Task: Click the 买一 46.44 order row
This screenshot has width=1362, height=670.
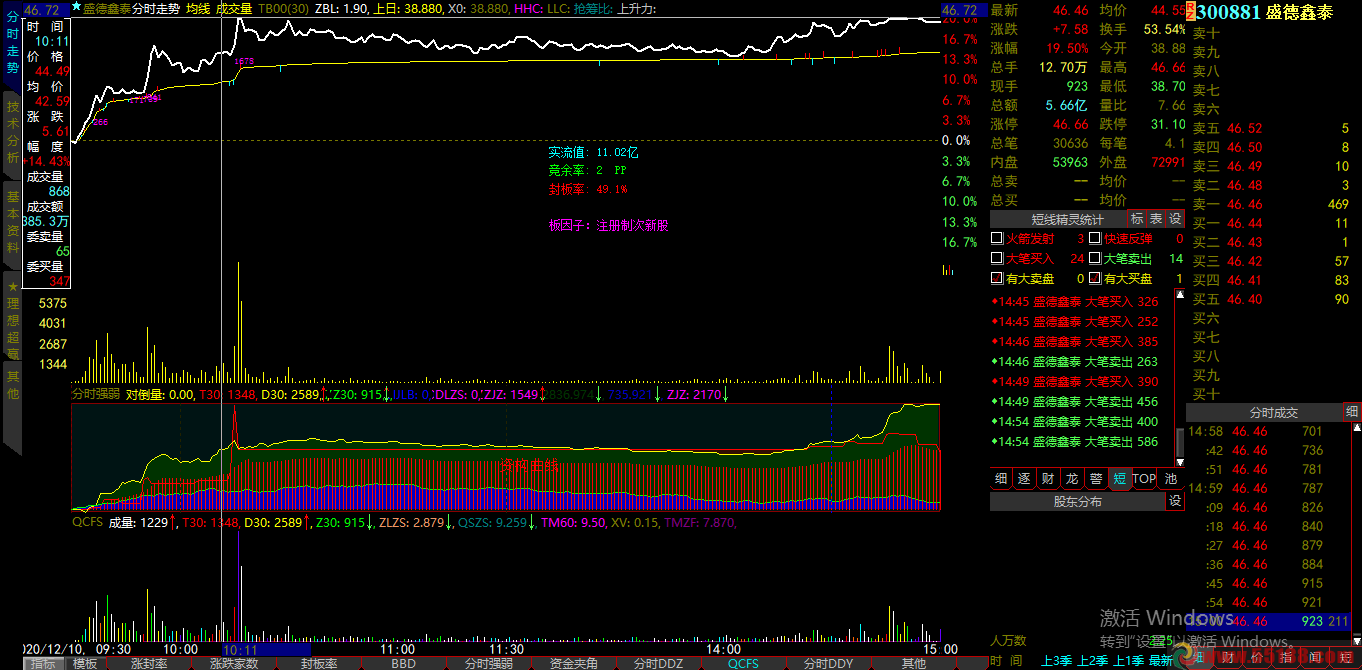Action: (x=1271, y=223)
